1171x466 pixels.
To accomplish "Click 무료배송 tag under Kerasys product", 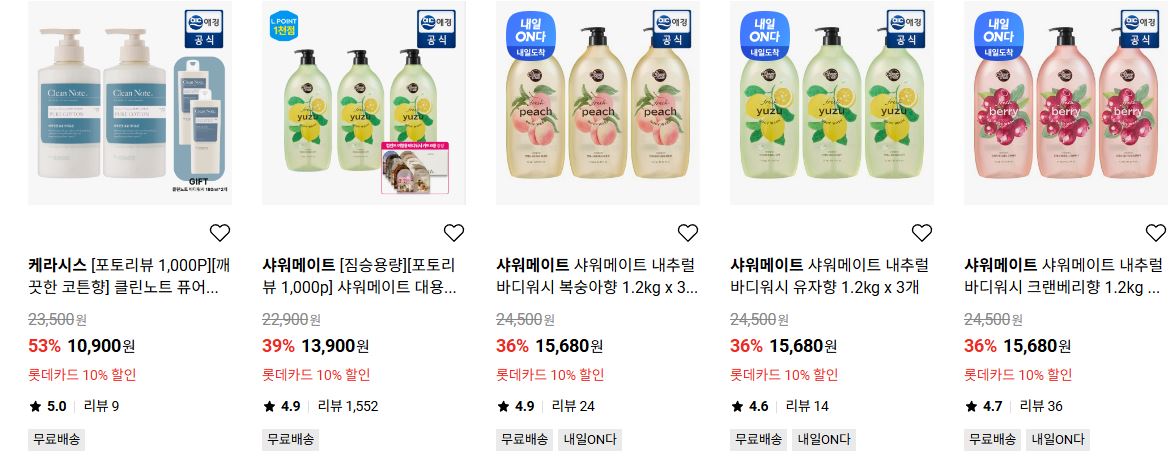I will coord(57,439).
